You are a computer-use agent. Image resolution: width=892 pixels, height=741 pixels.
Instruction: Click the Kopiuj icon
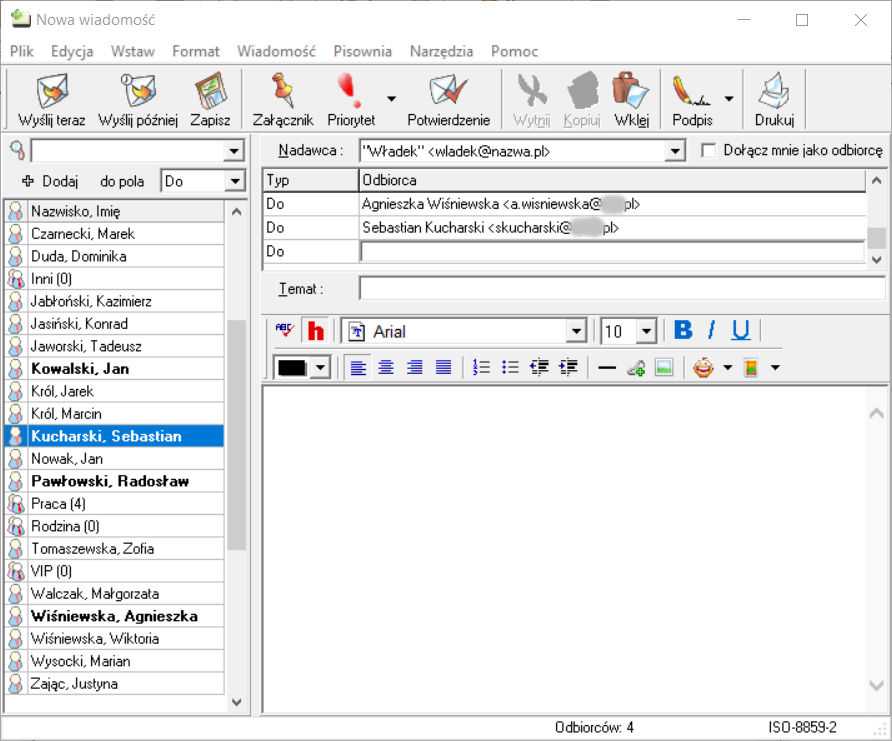[583, 91]
